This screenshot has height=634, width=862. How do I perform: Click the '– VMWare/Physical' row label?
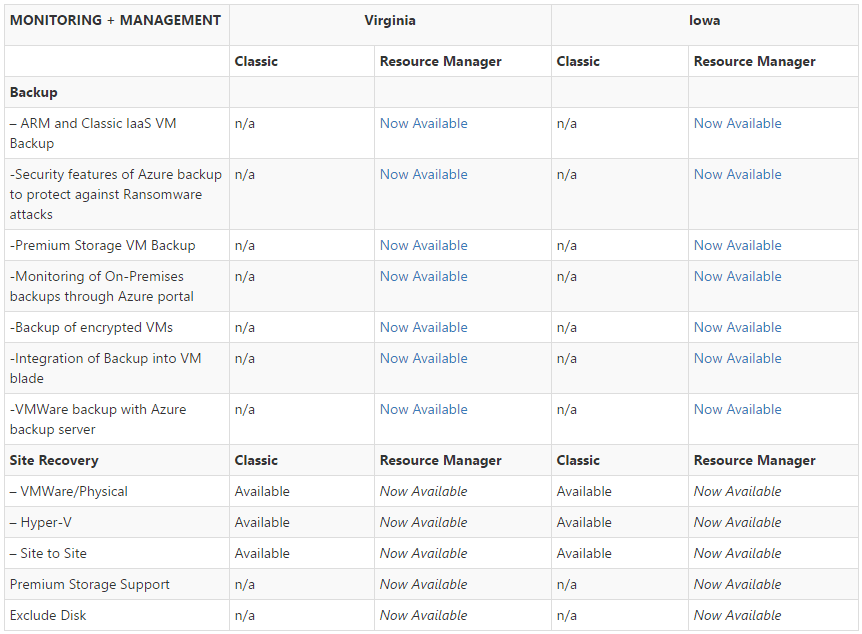pyautogui.click(x=69, y=491)
